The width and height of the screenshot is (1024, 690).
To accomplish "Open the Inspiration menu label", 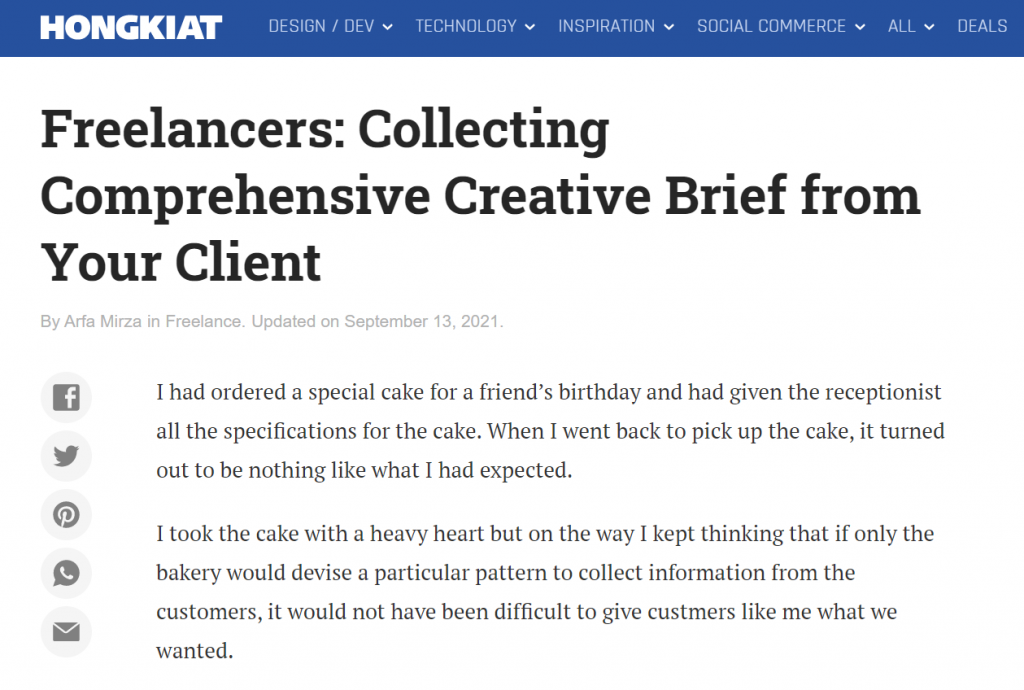I will tap(607, 27).
